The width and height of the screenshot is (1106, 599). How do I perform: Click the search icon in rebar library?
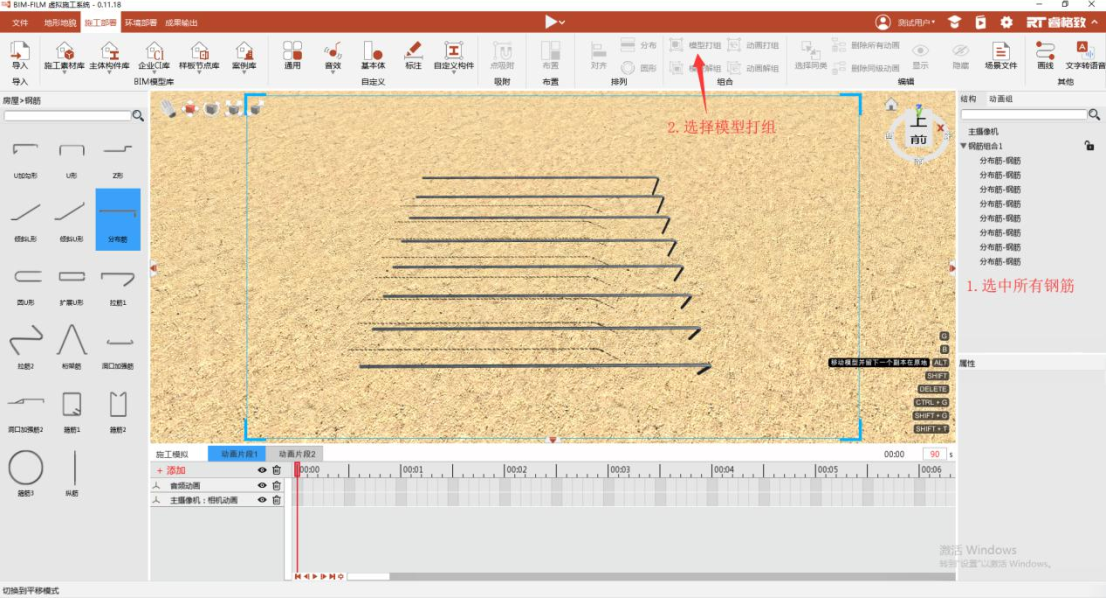(138, 116)
